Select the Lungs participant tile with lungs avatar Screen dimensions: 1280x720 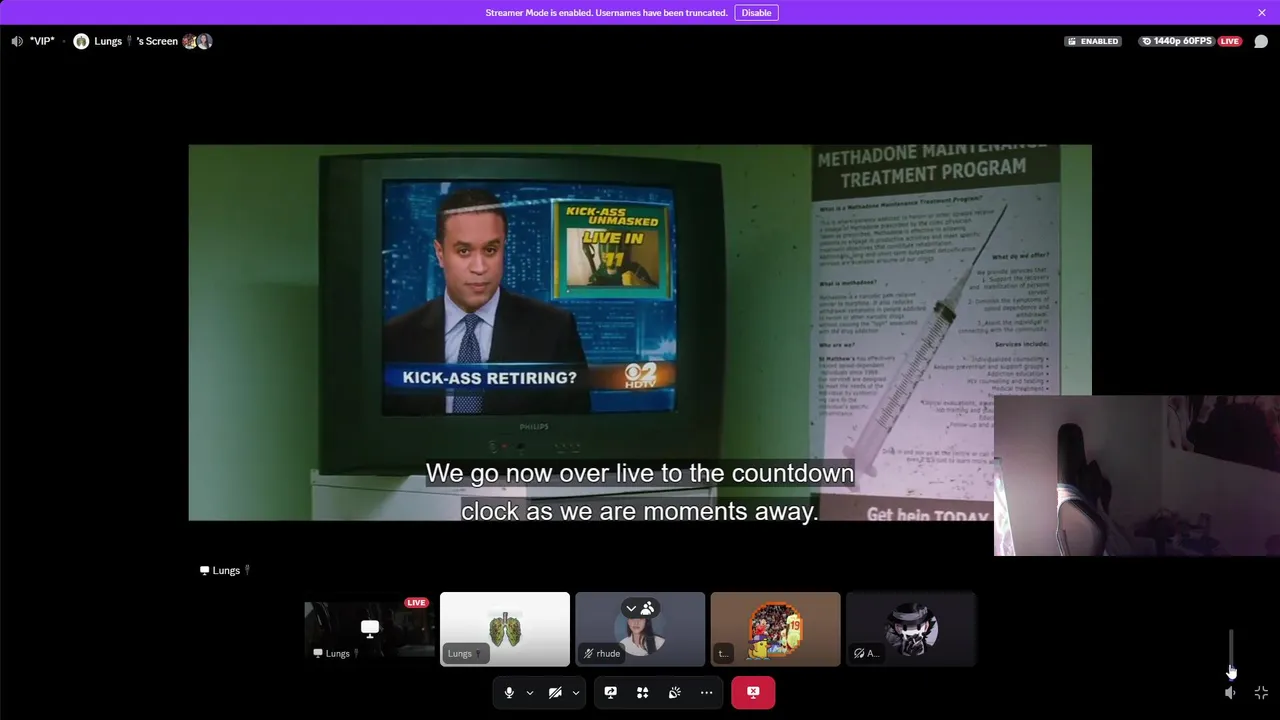click(x=505, y=629)
